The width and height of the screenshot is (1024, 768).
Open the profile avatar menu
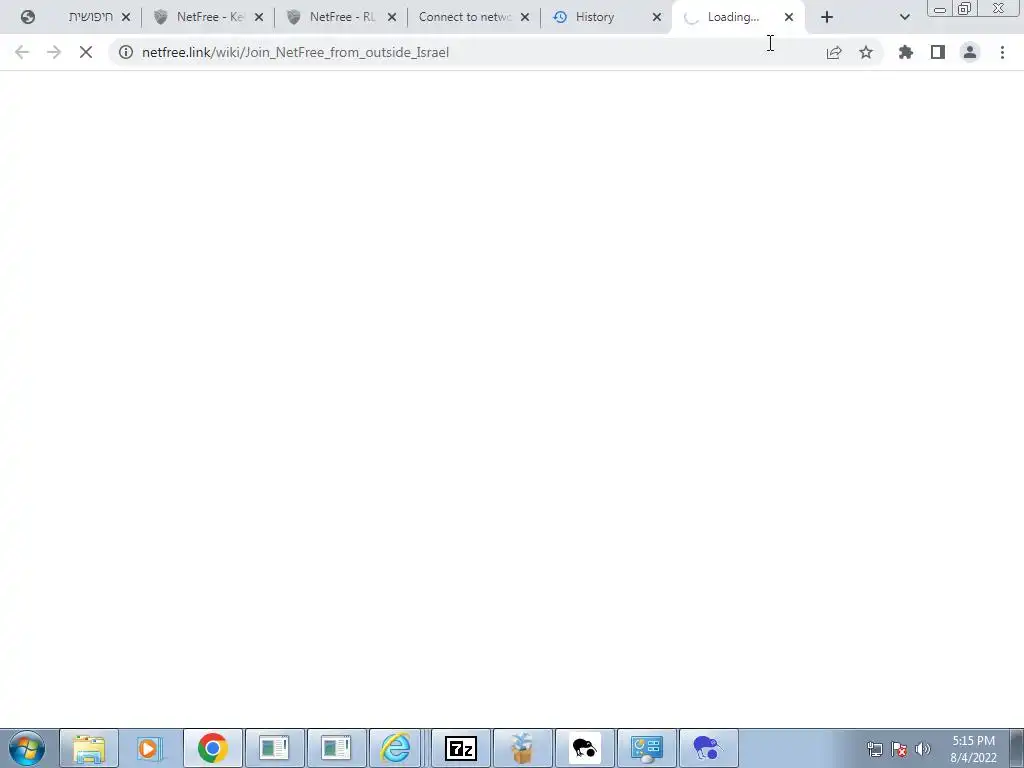(970, 52)
